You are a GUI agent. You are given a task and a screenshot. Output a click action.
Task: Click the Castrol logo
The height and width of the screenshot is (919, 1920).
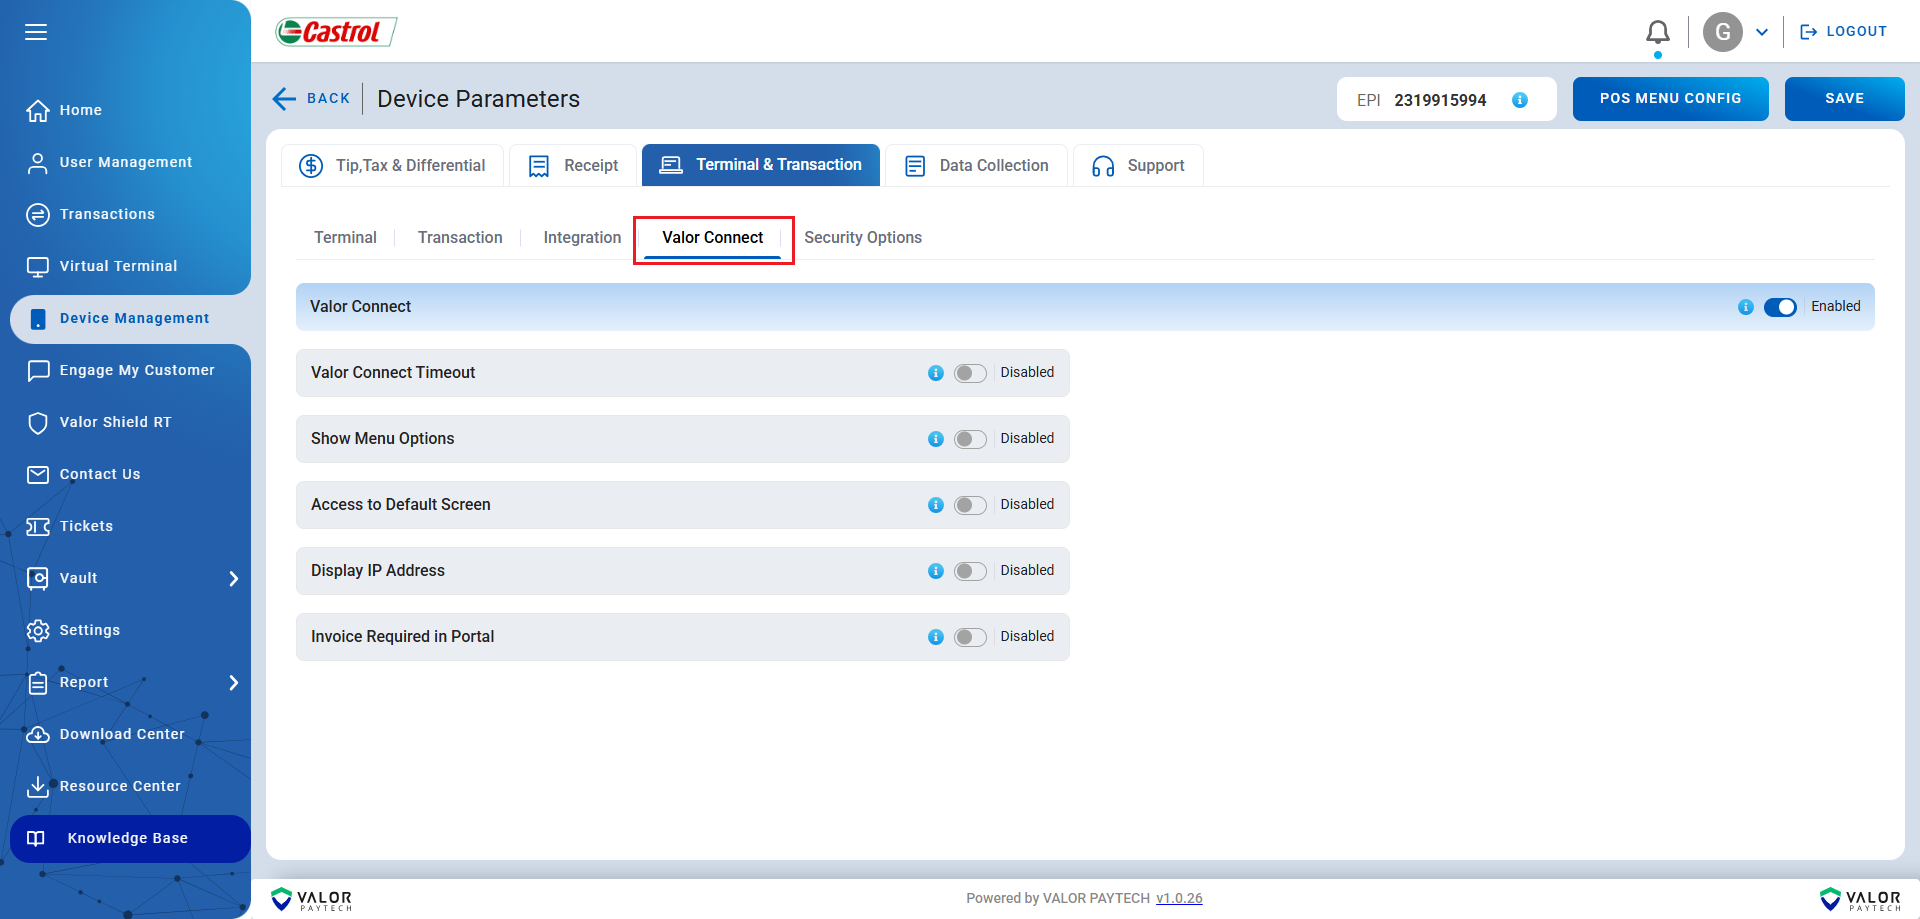tap(336, 32)
